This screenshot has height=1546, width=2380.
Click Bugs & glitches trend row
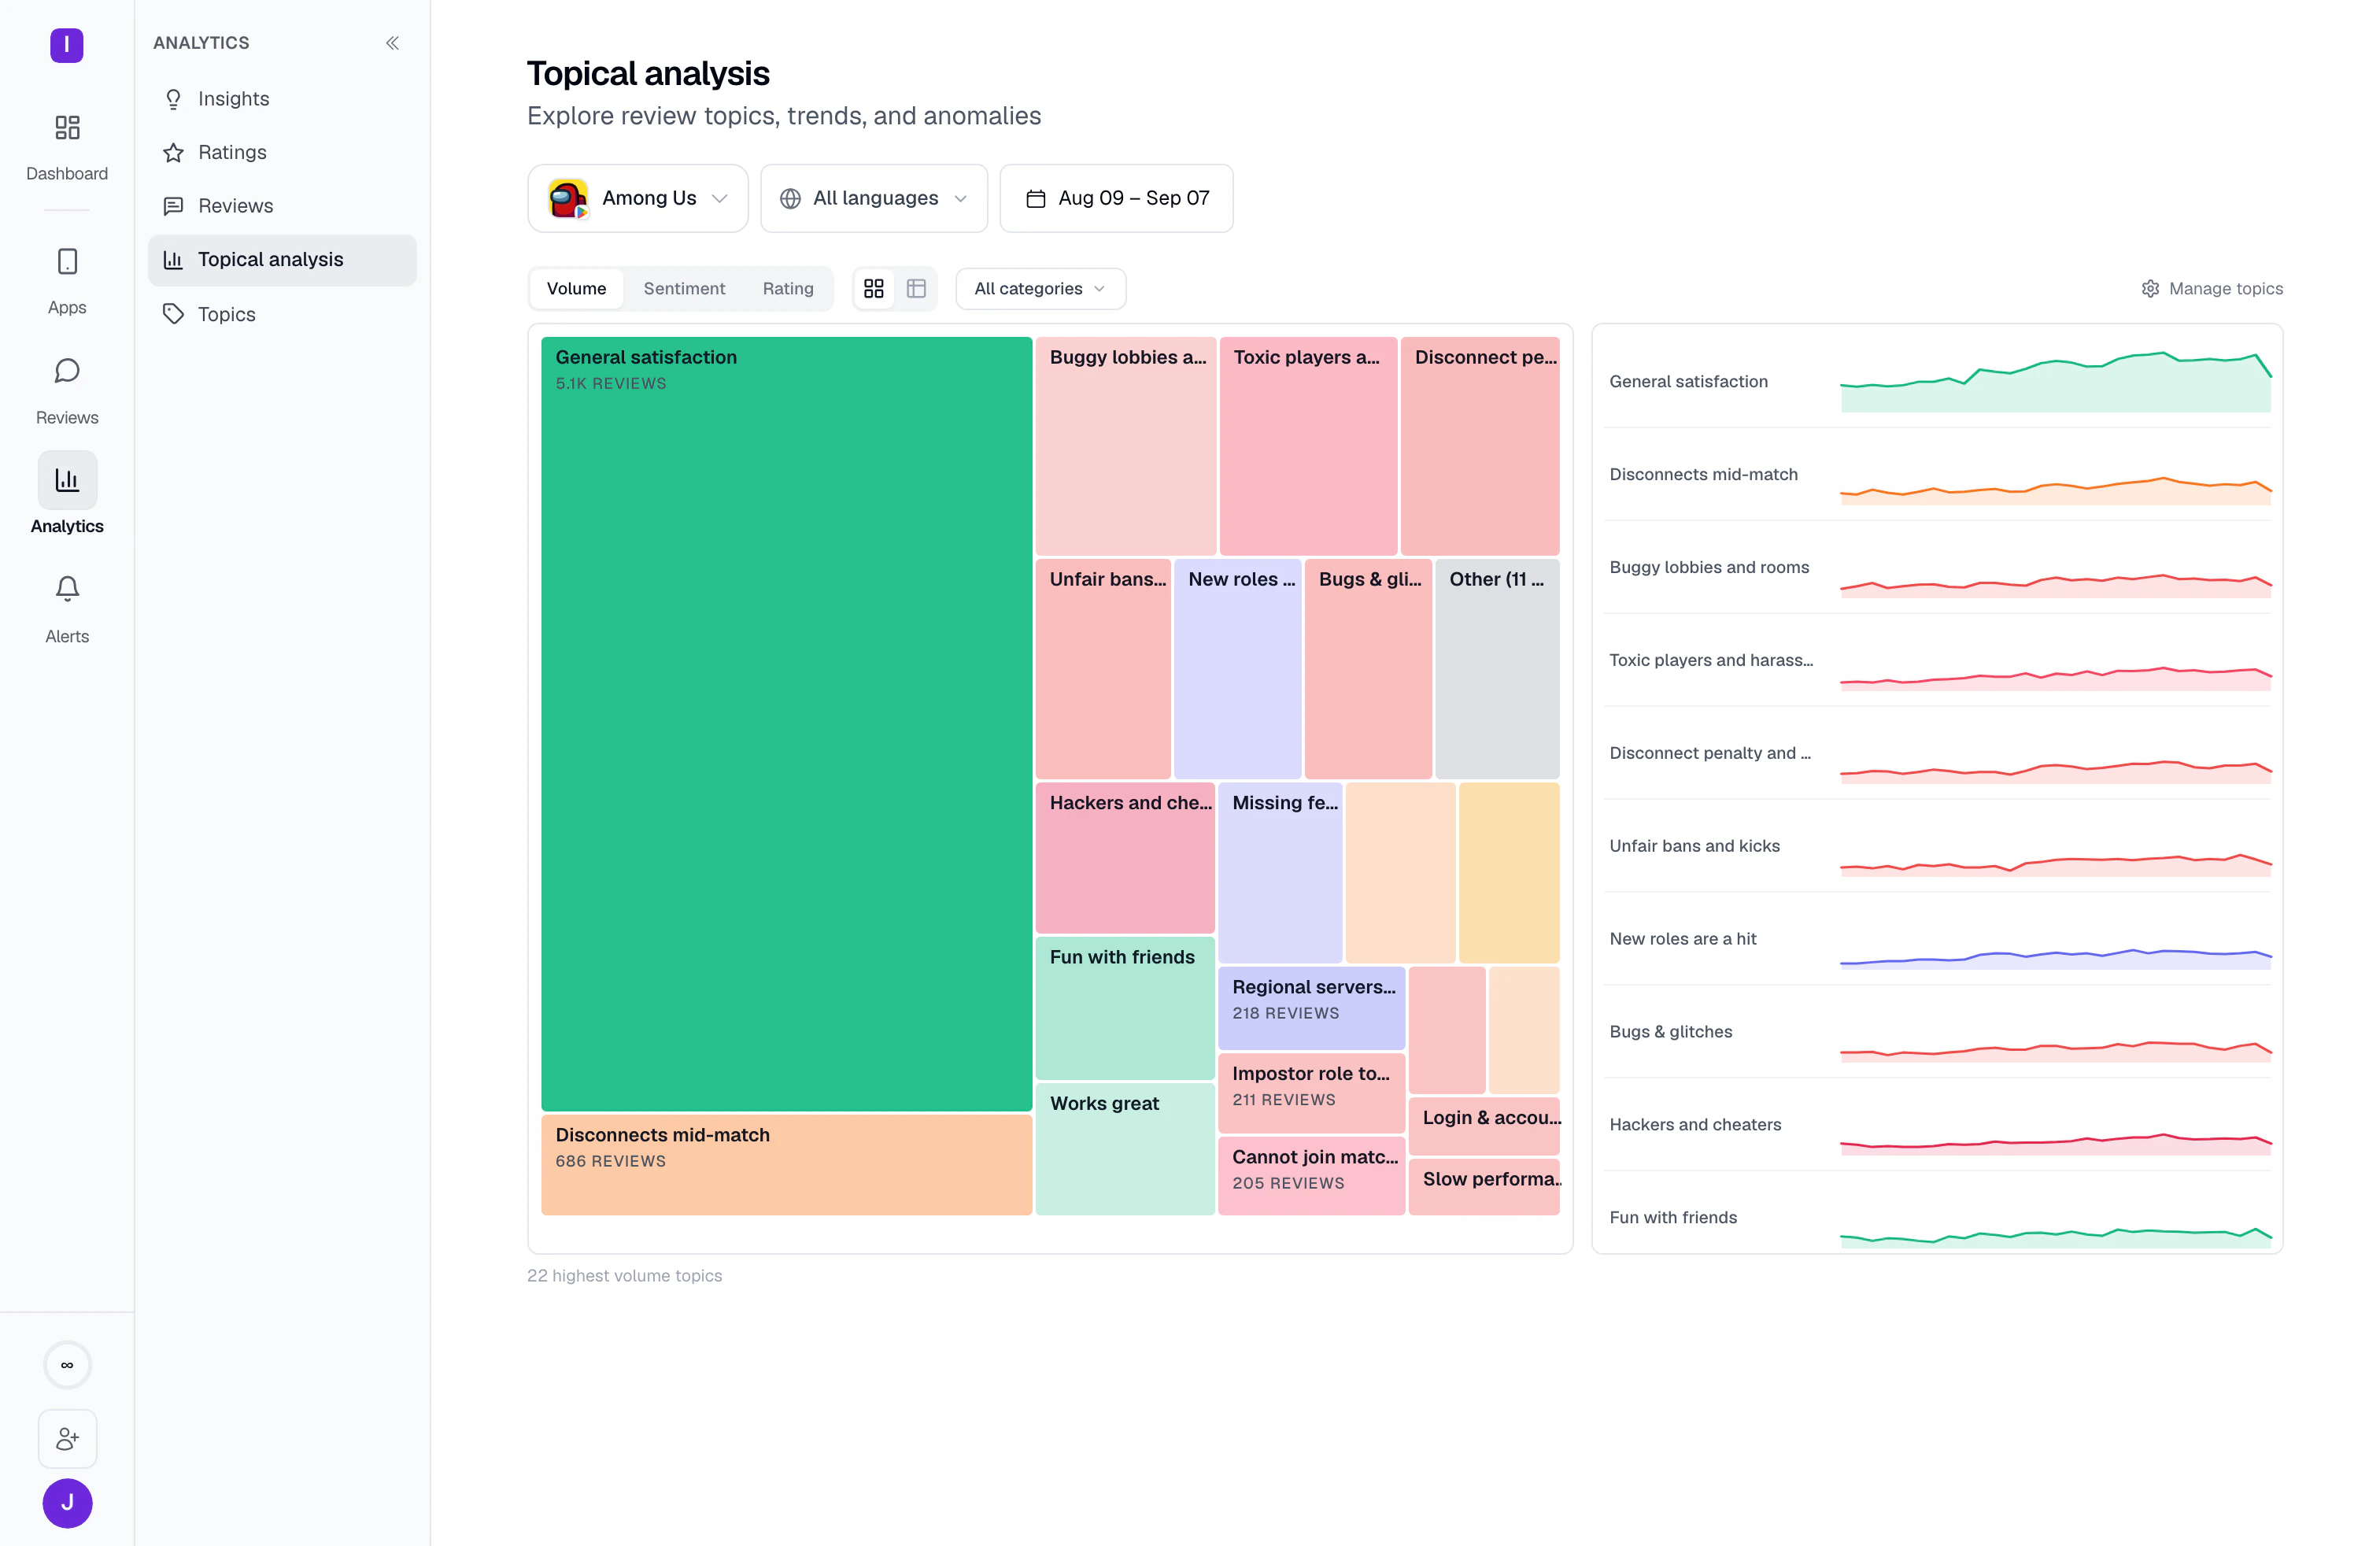[1937, 1032]
